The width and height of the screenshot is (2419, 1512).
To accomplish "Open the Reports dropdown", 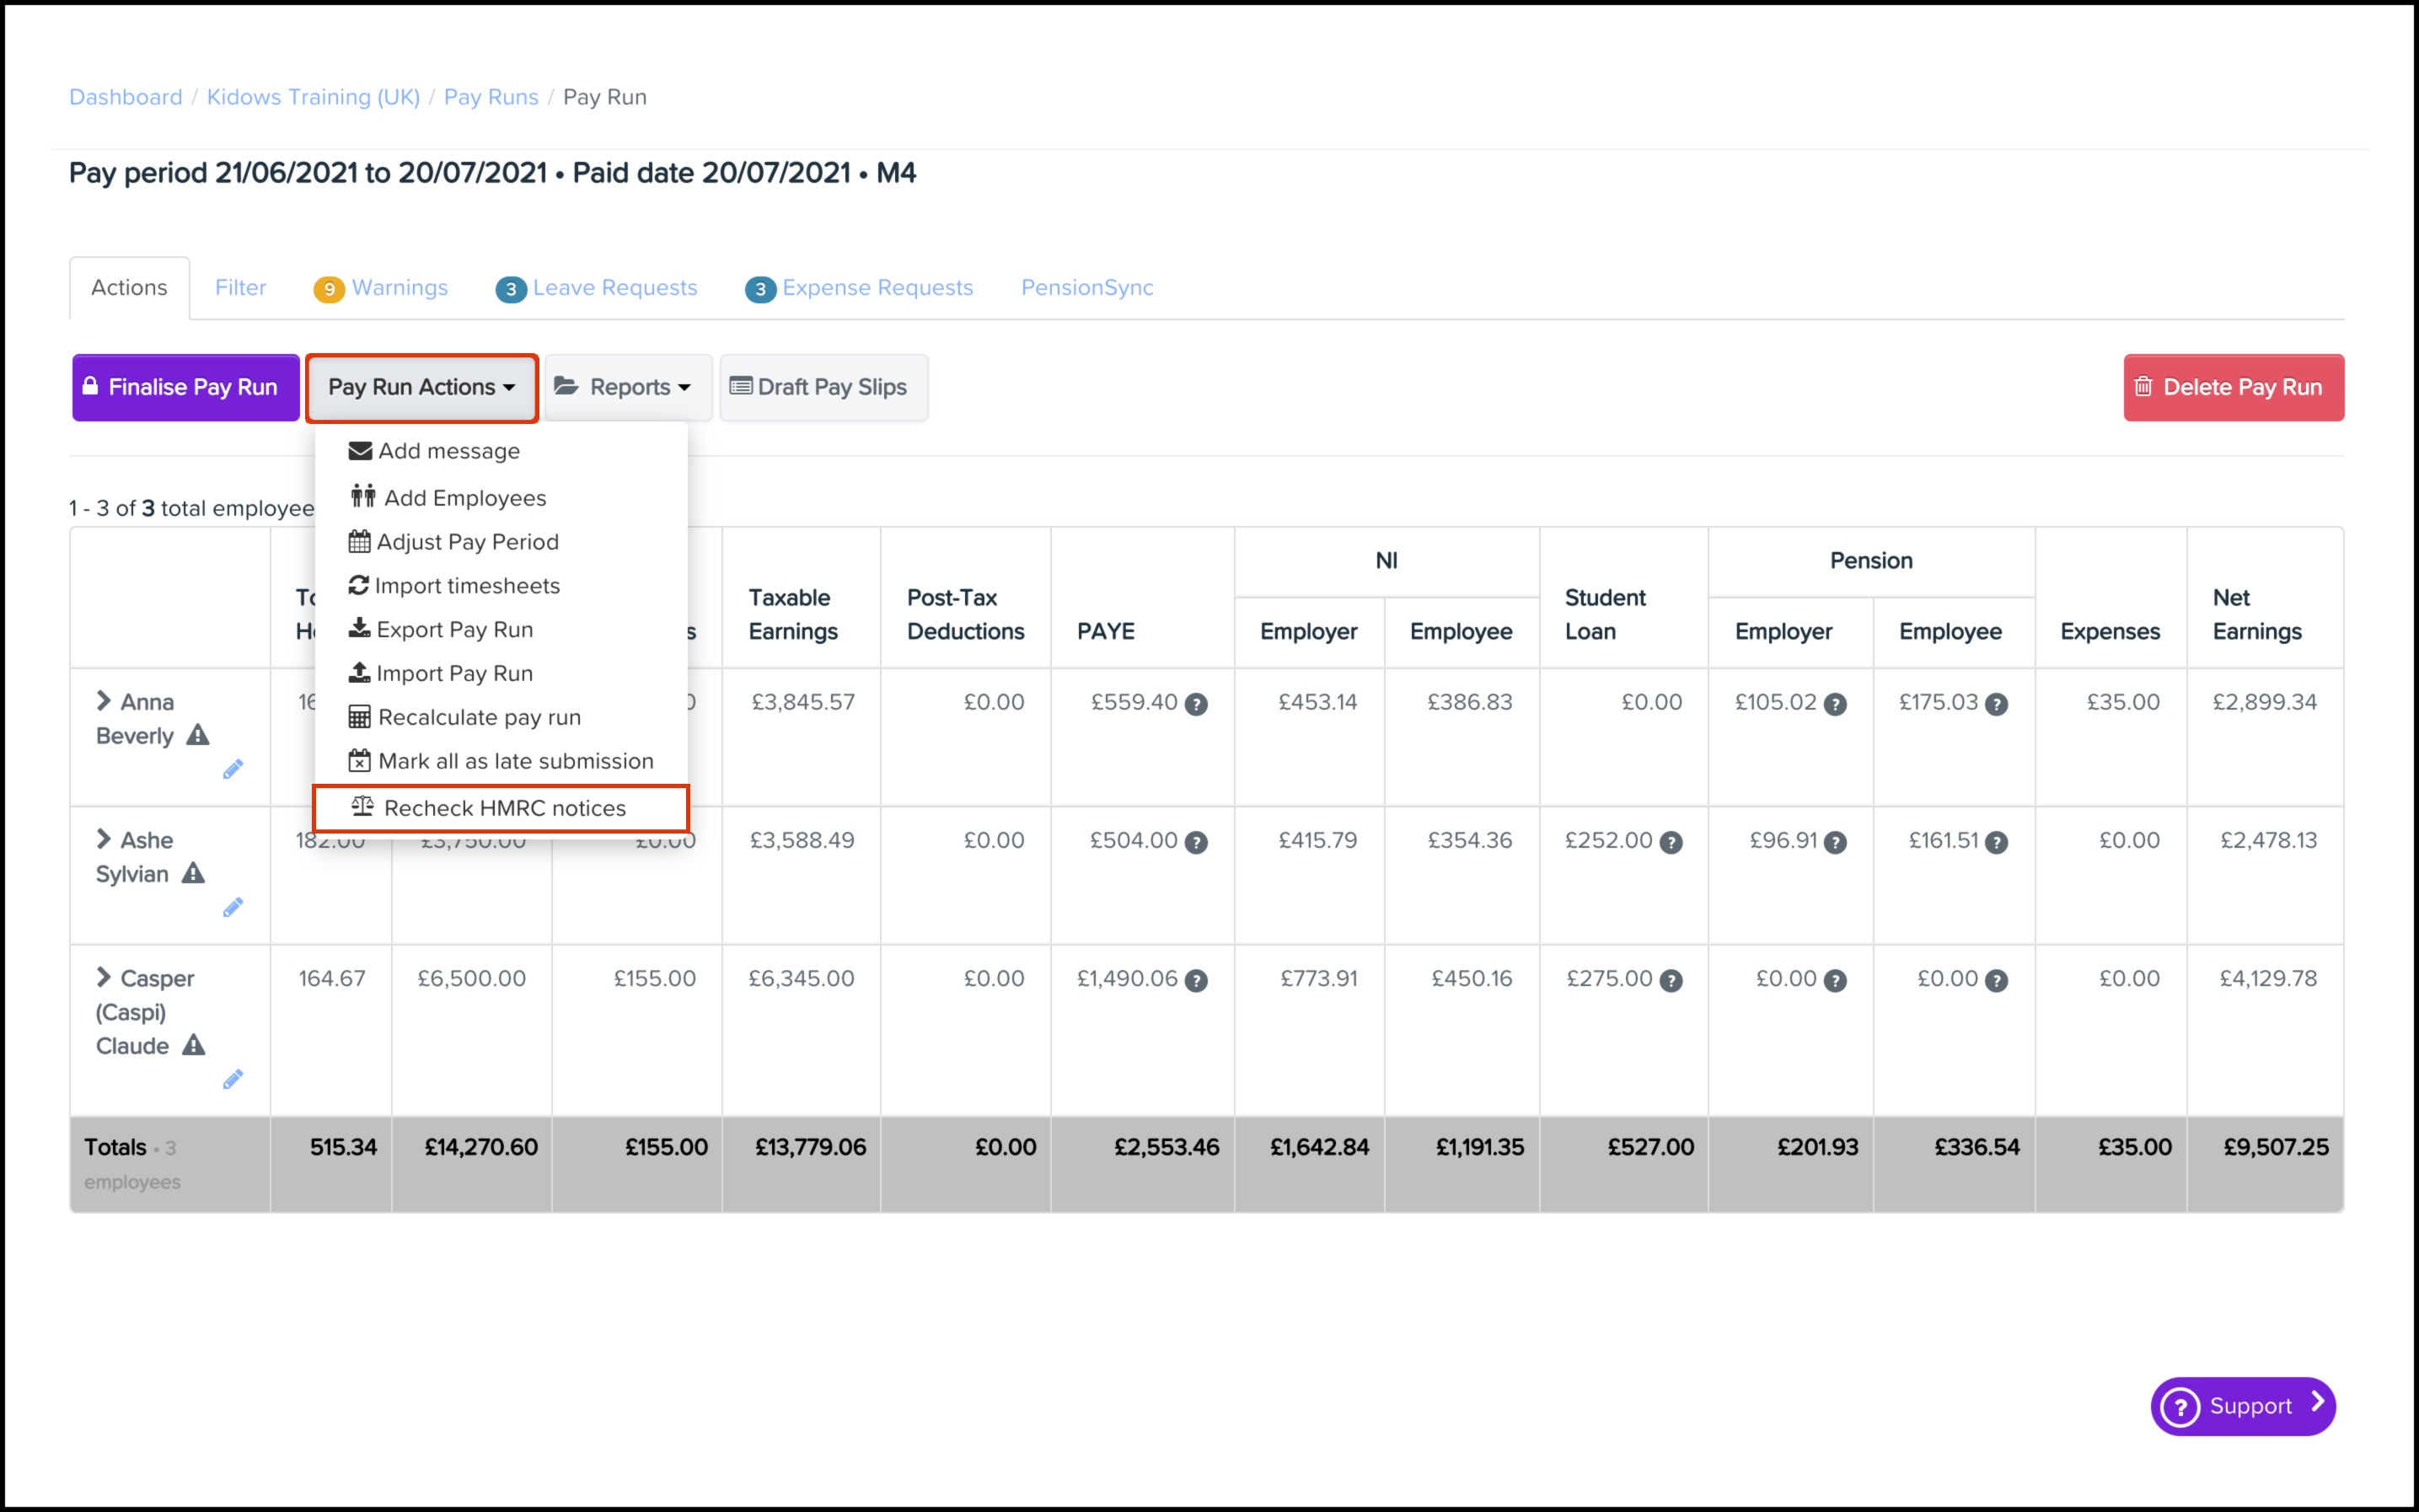I will (x=627, y=387).
